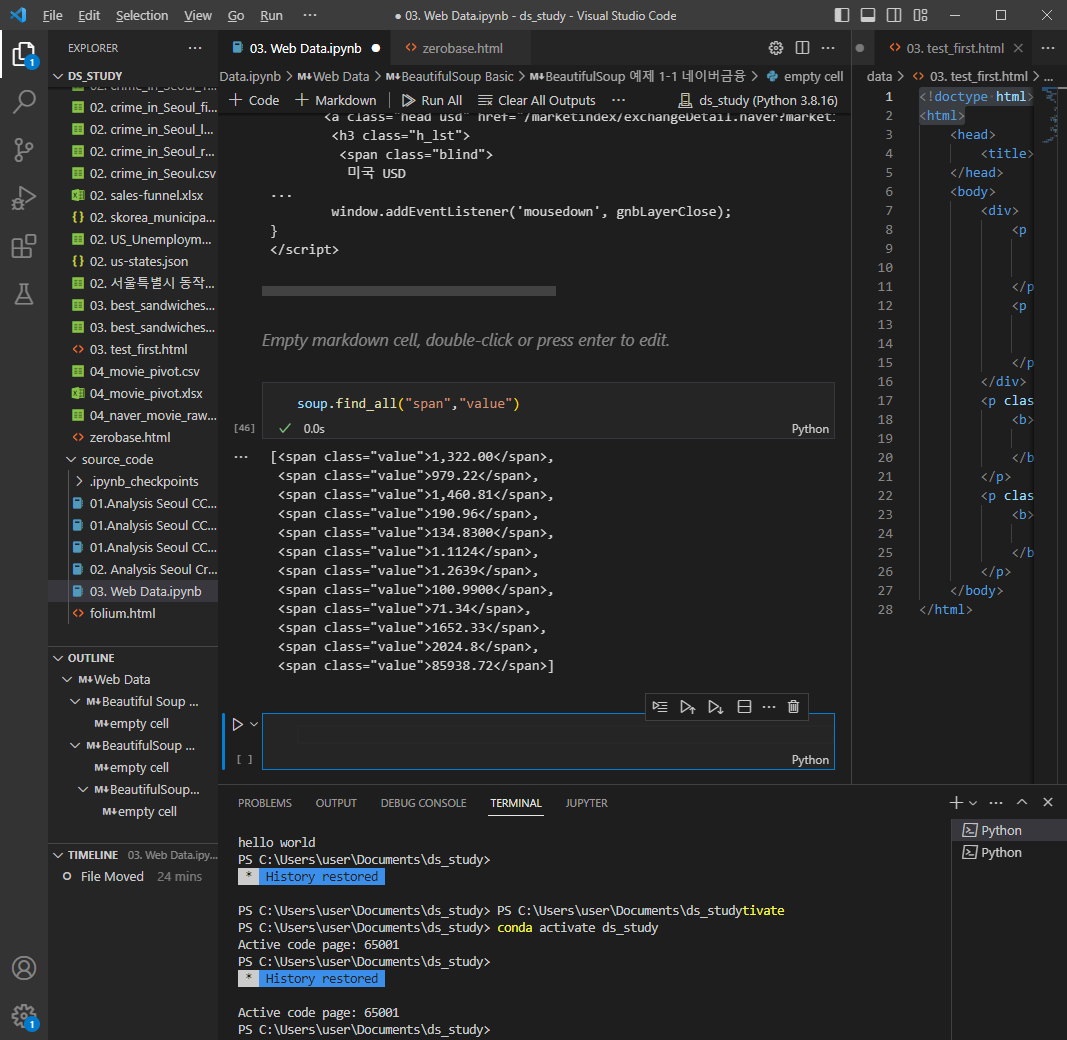This screenshot has width=1067, height=1040.
Task: Open 02. us-states.json file
Action: pos(139,261)
